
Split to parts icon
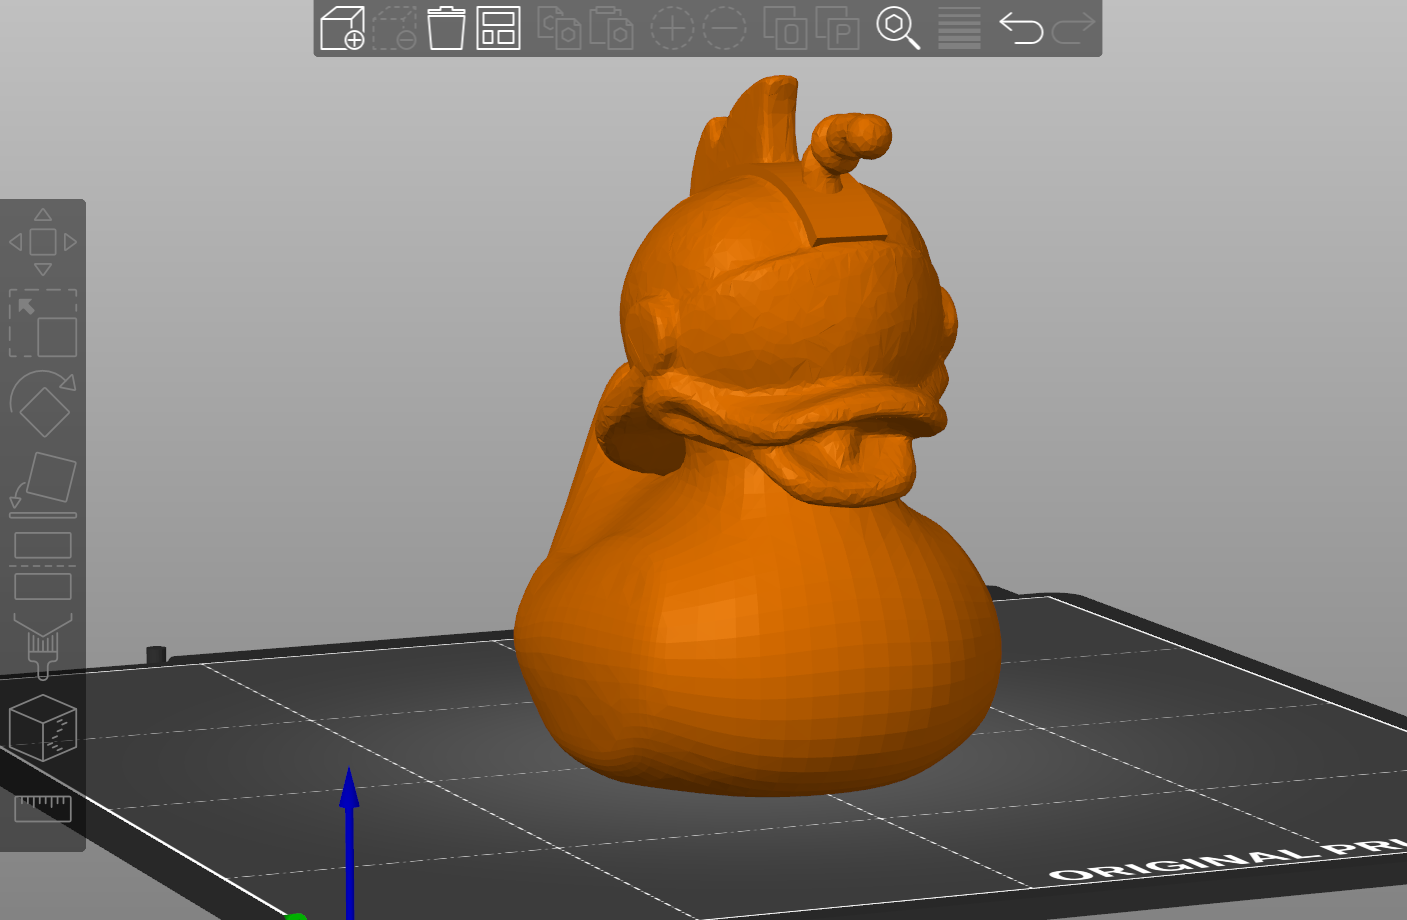pos(838,28)
